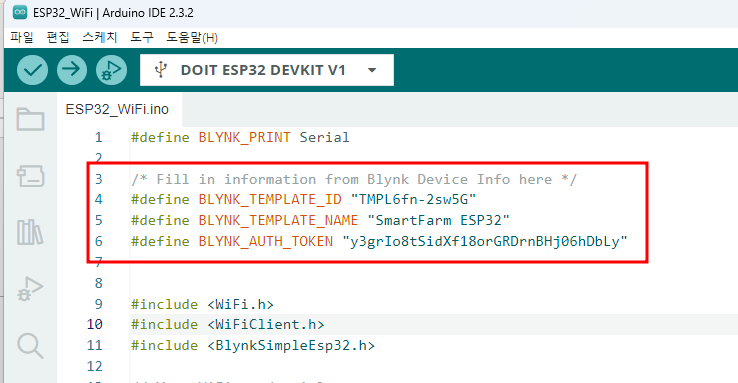The height and width of the screenshot is (383, 738).
Task: Click line number 12 in the gutter
Action: [95, 366]
